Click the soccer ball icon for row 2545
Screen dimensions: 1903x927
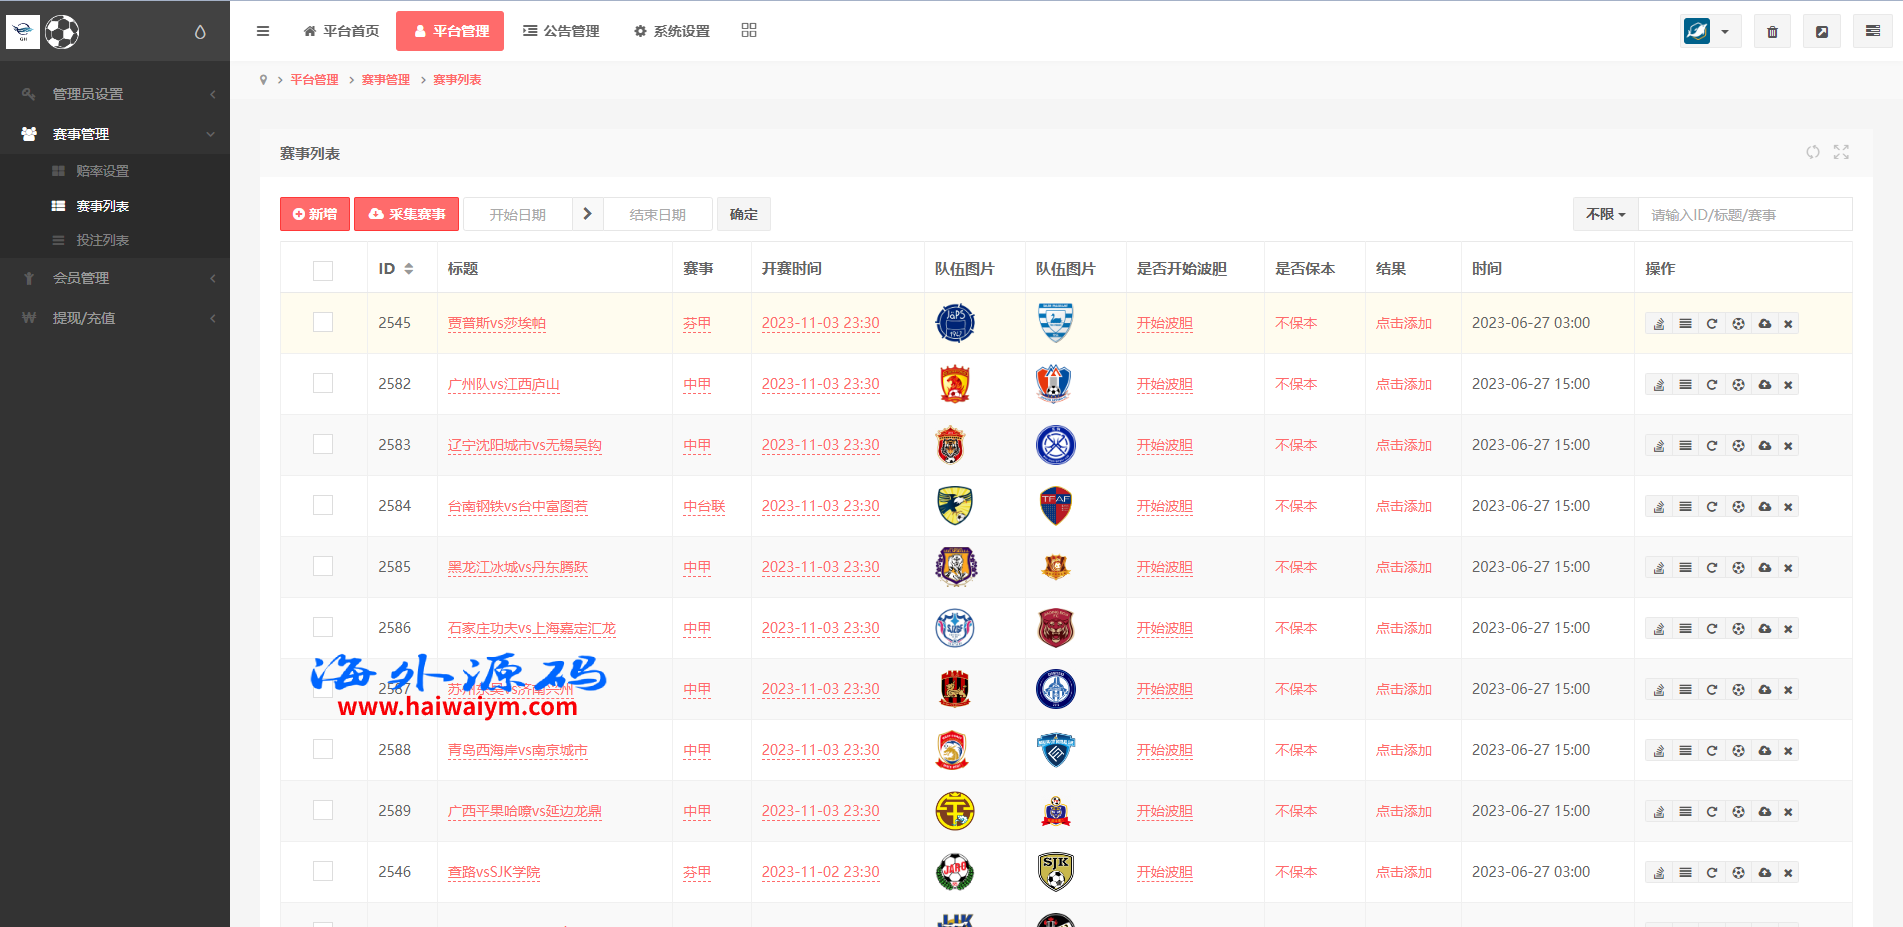click(1738, 324)
